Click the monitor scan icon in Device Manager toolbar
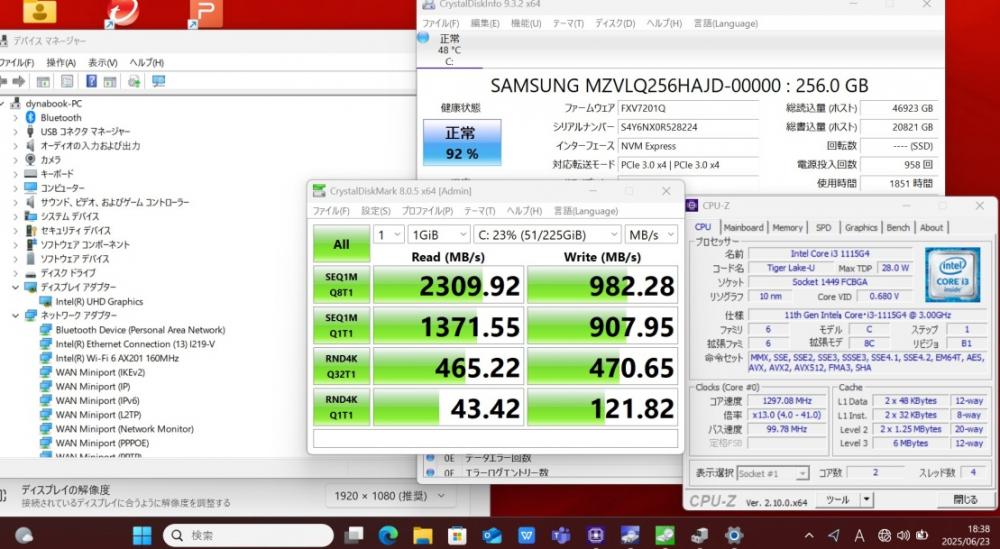The image size is (1000, 549). [x=159, y=82]
